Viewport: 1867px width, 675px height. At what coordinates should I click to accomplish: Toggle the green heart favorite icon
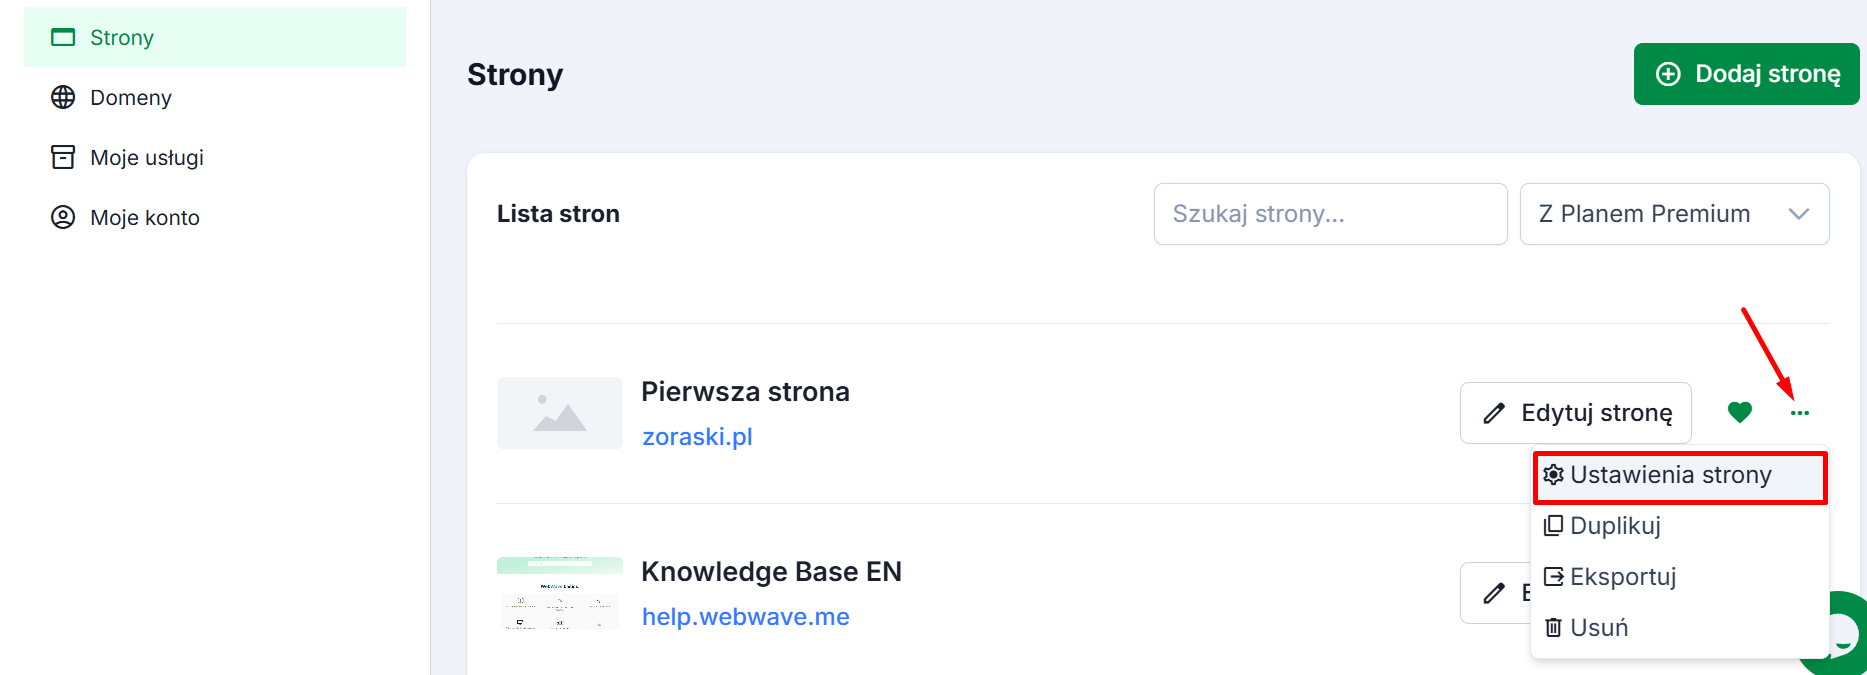(1740, 412)
